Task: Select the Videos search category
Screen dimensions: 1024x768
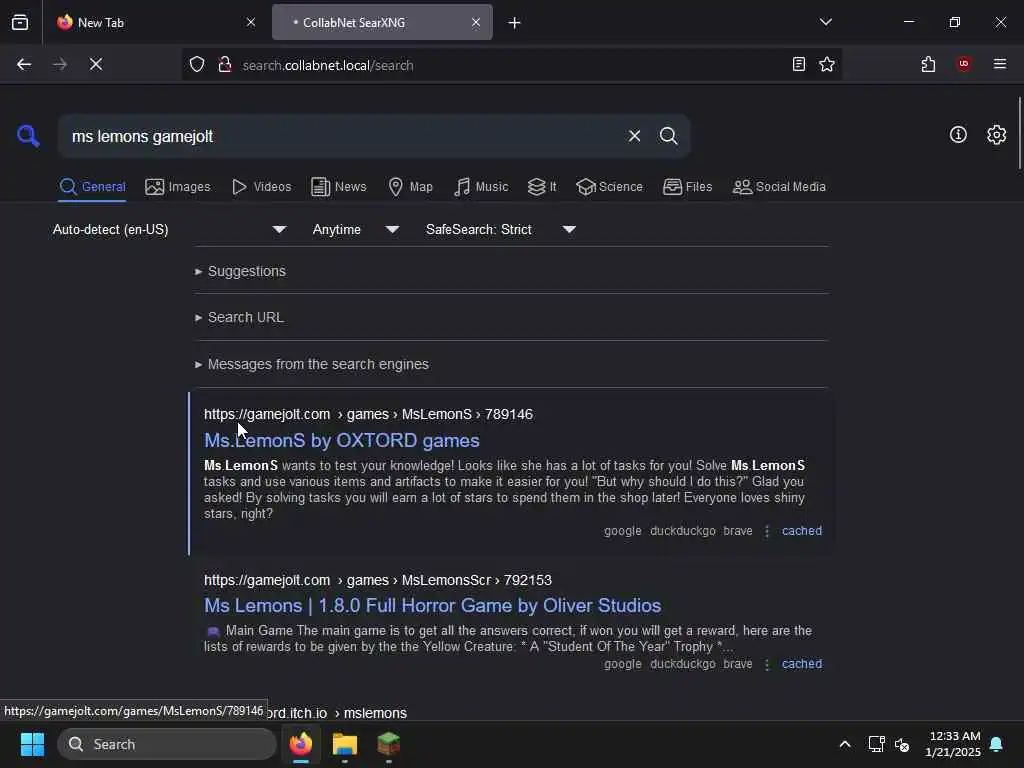Action: tap(261, 187)
